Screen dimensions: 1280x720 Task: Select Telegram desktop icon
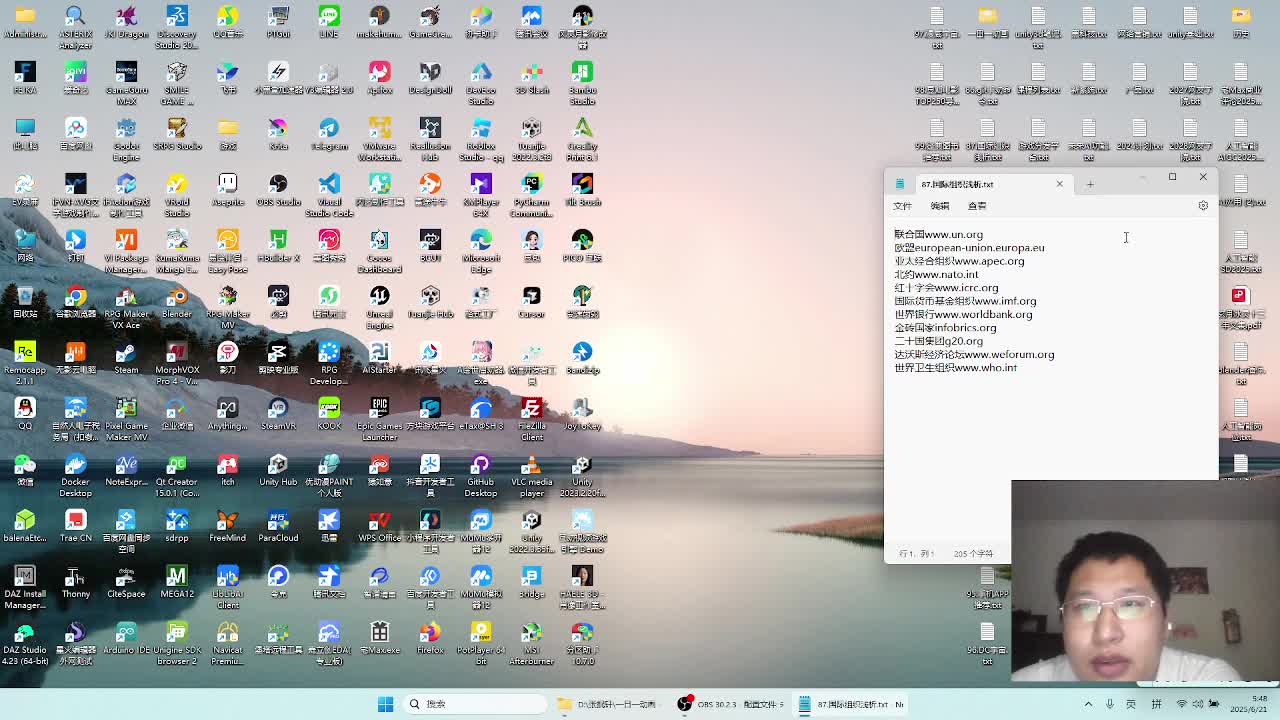tap(329, 134)
